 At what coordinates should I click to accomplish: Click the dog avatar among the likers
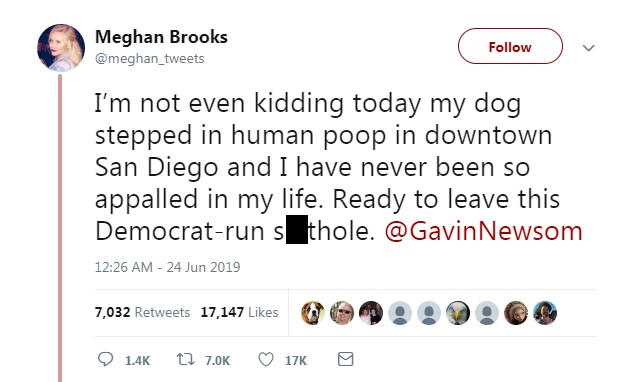(x=313, y=313)
